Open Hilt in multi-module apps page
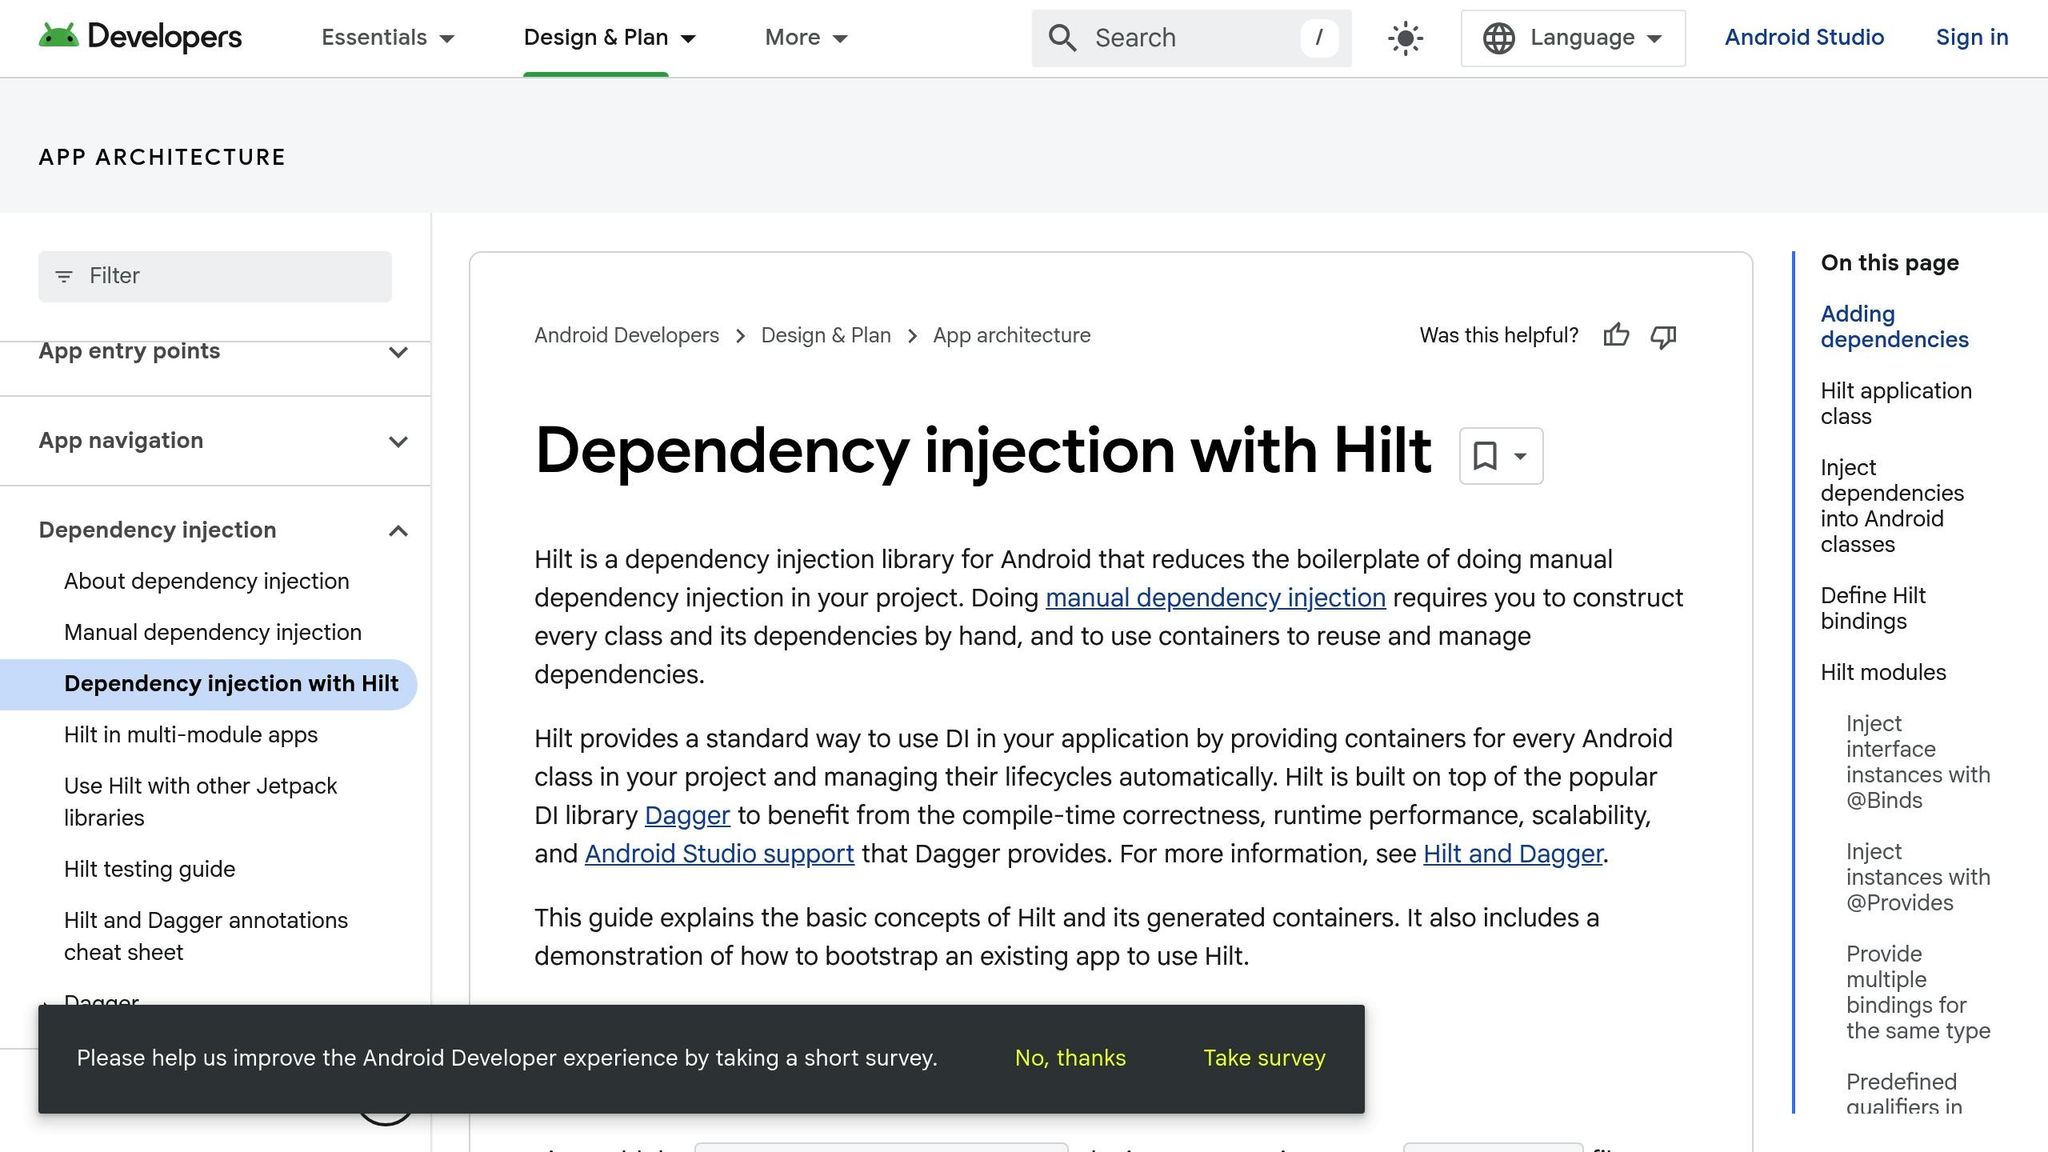The image size is (2048, 1152). tap(191, 735)
